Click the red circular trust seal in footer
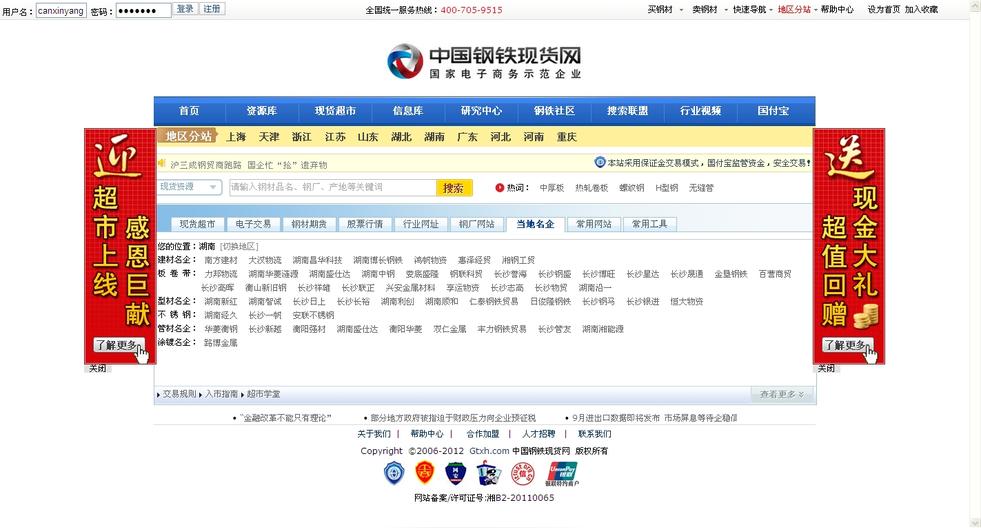Viewport: 981px width, 528px height. click(x=522, y=473)
